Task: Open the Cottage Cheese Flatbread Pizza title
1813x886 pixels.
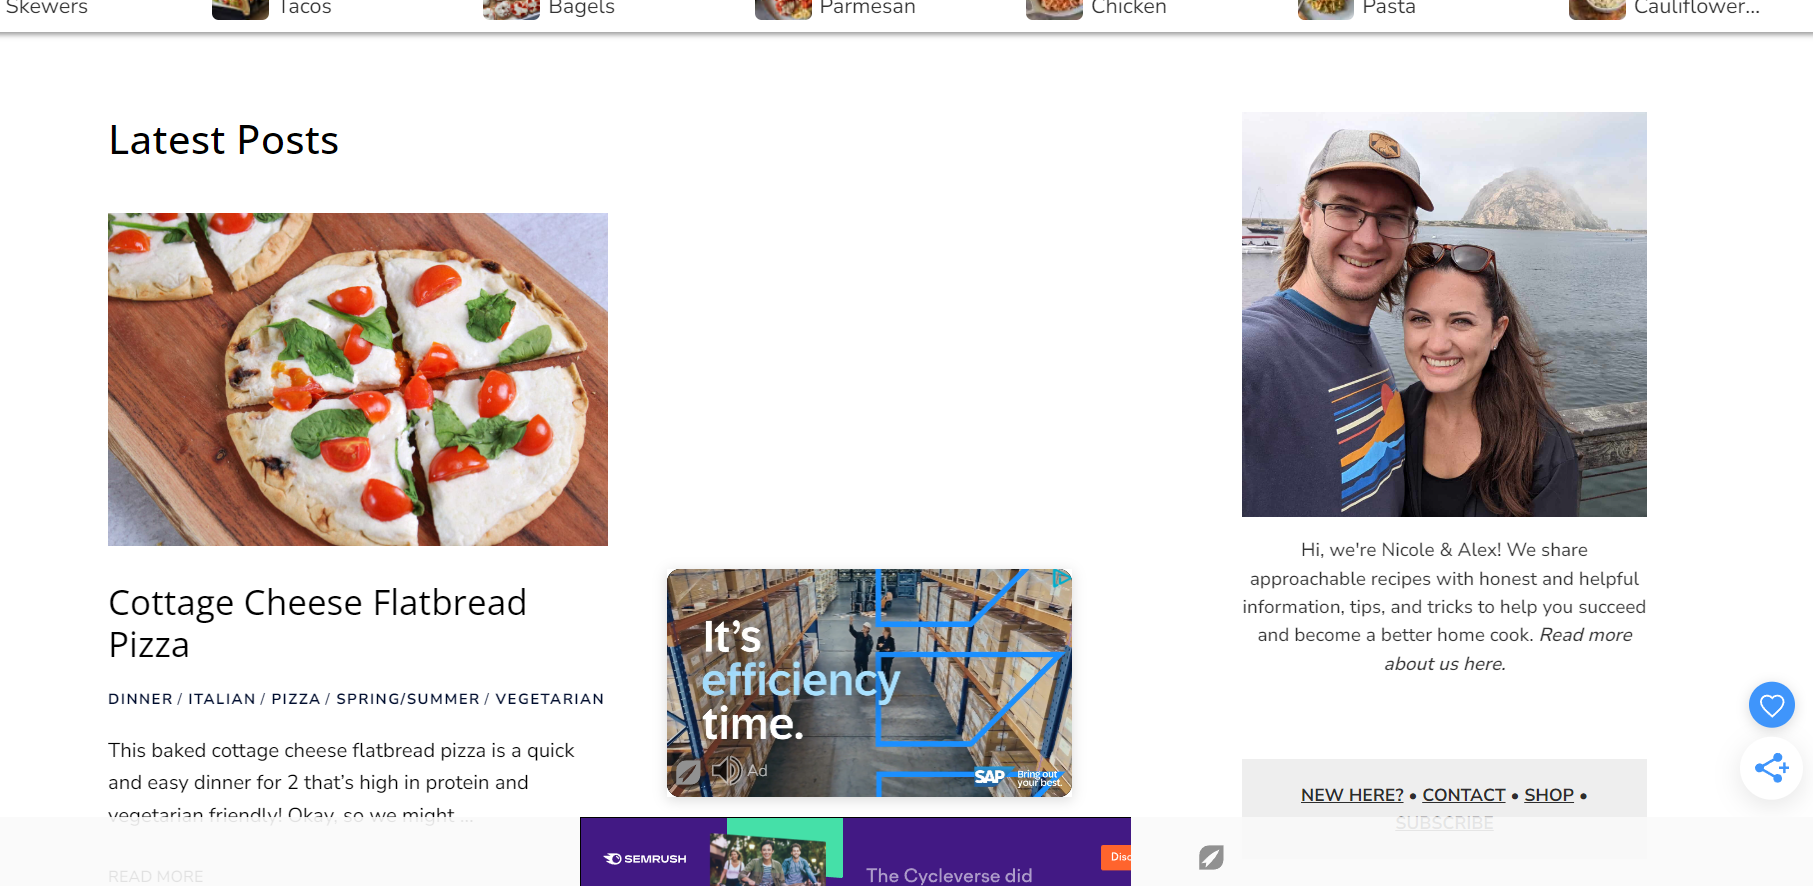Action: pos(317,623)
